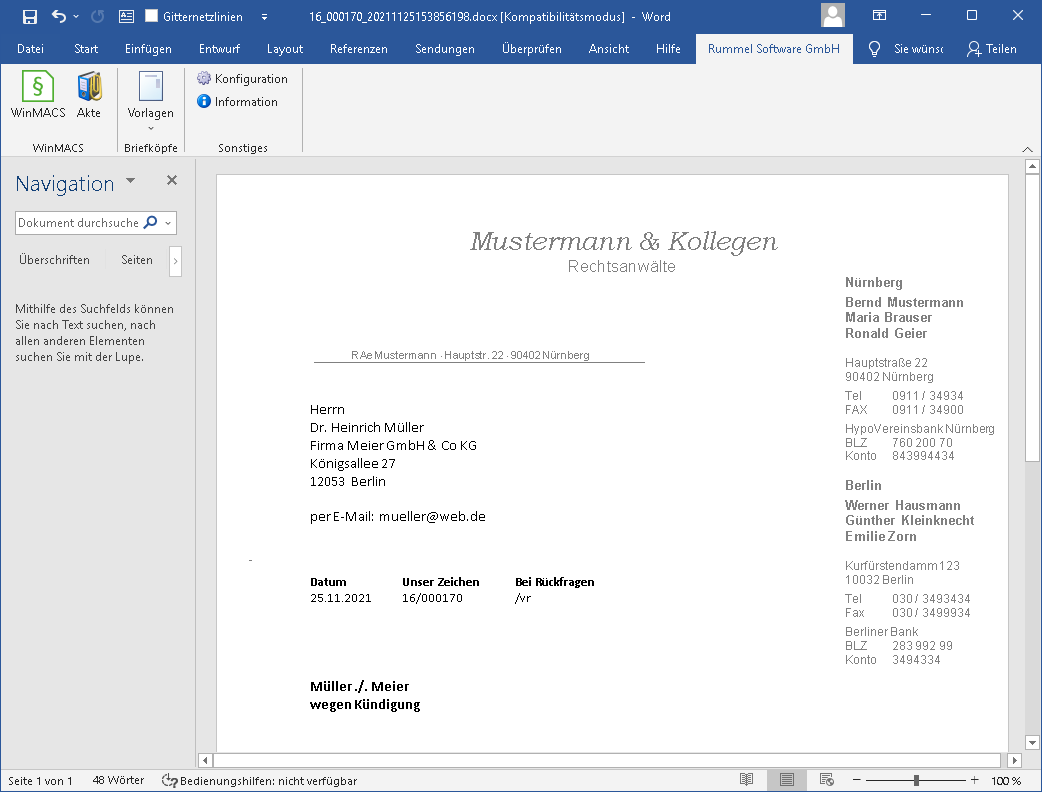Image resolution: width=1043 pixels, height=792 pixels.
Task: Open the Datei menu
Action: point(31,49)
